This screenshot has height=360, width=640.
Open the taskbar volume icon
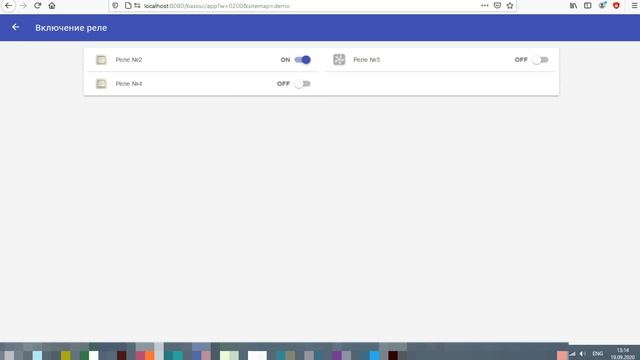(582, 354)
